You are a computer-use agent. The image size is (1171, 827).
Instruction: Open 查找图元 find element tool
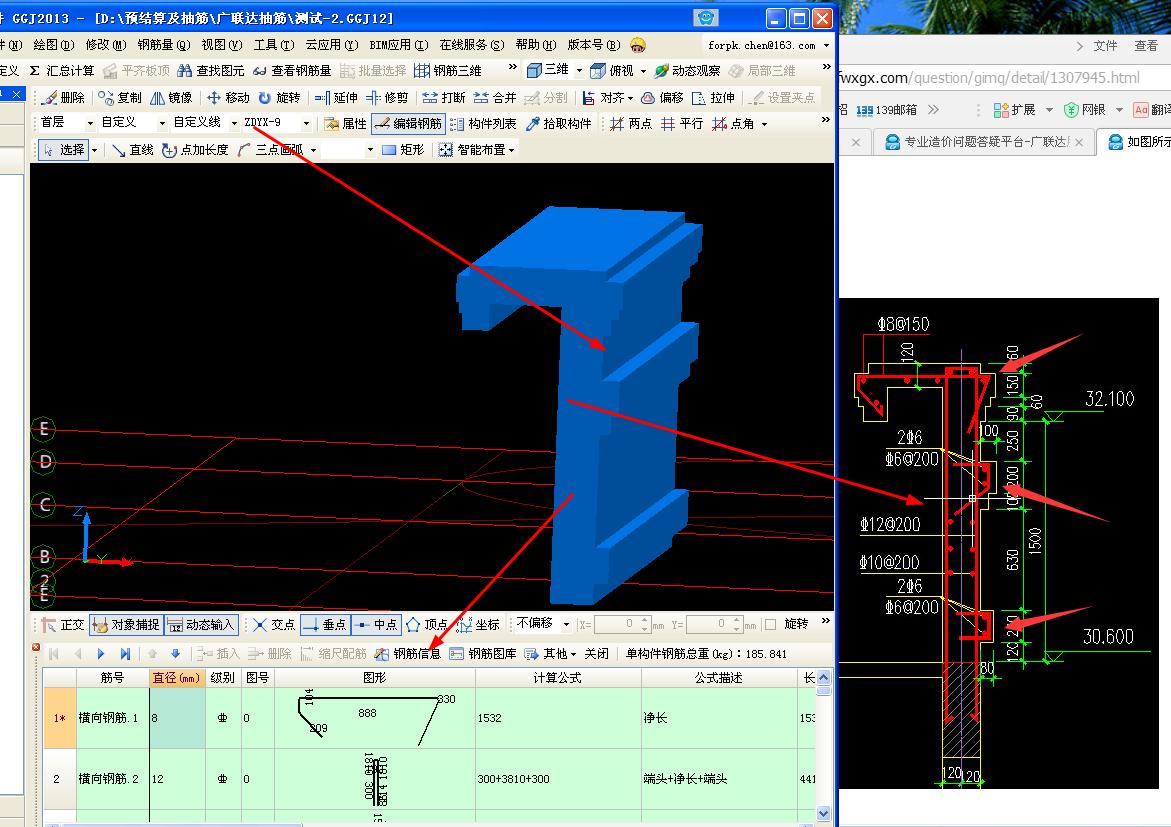coord(210,71)
